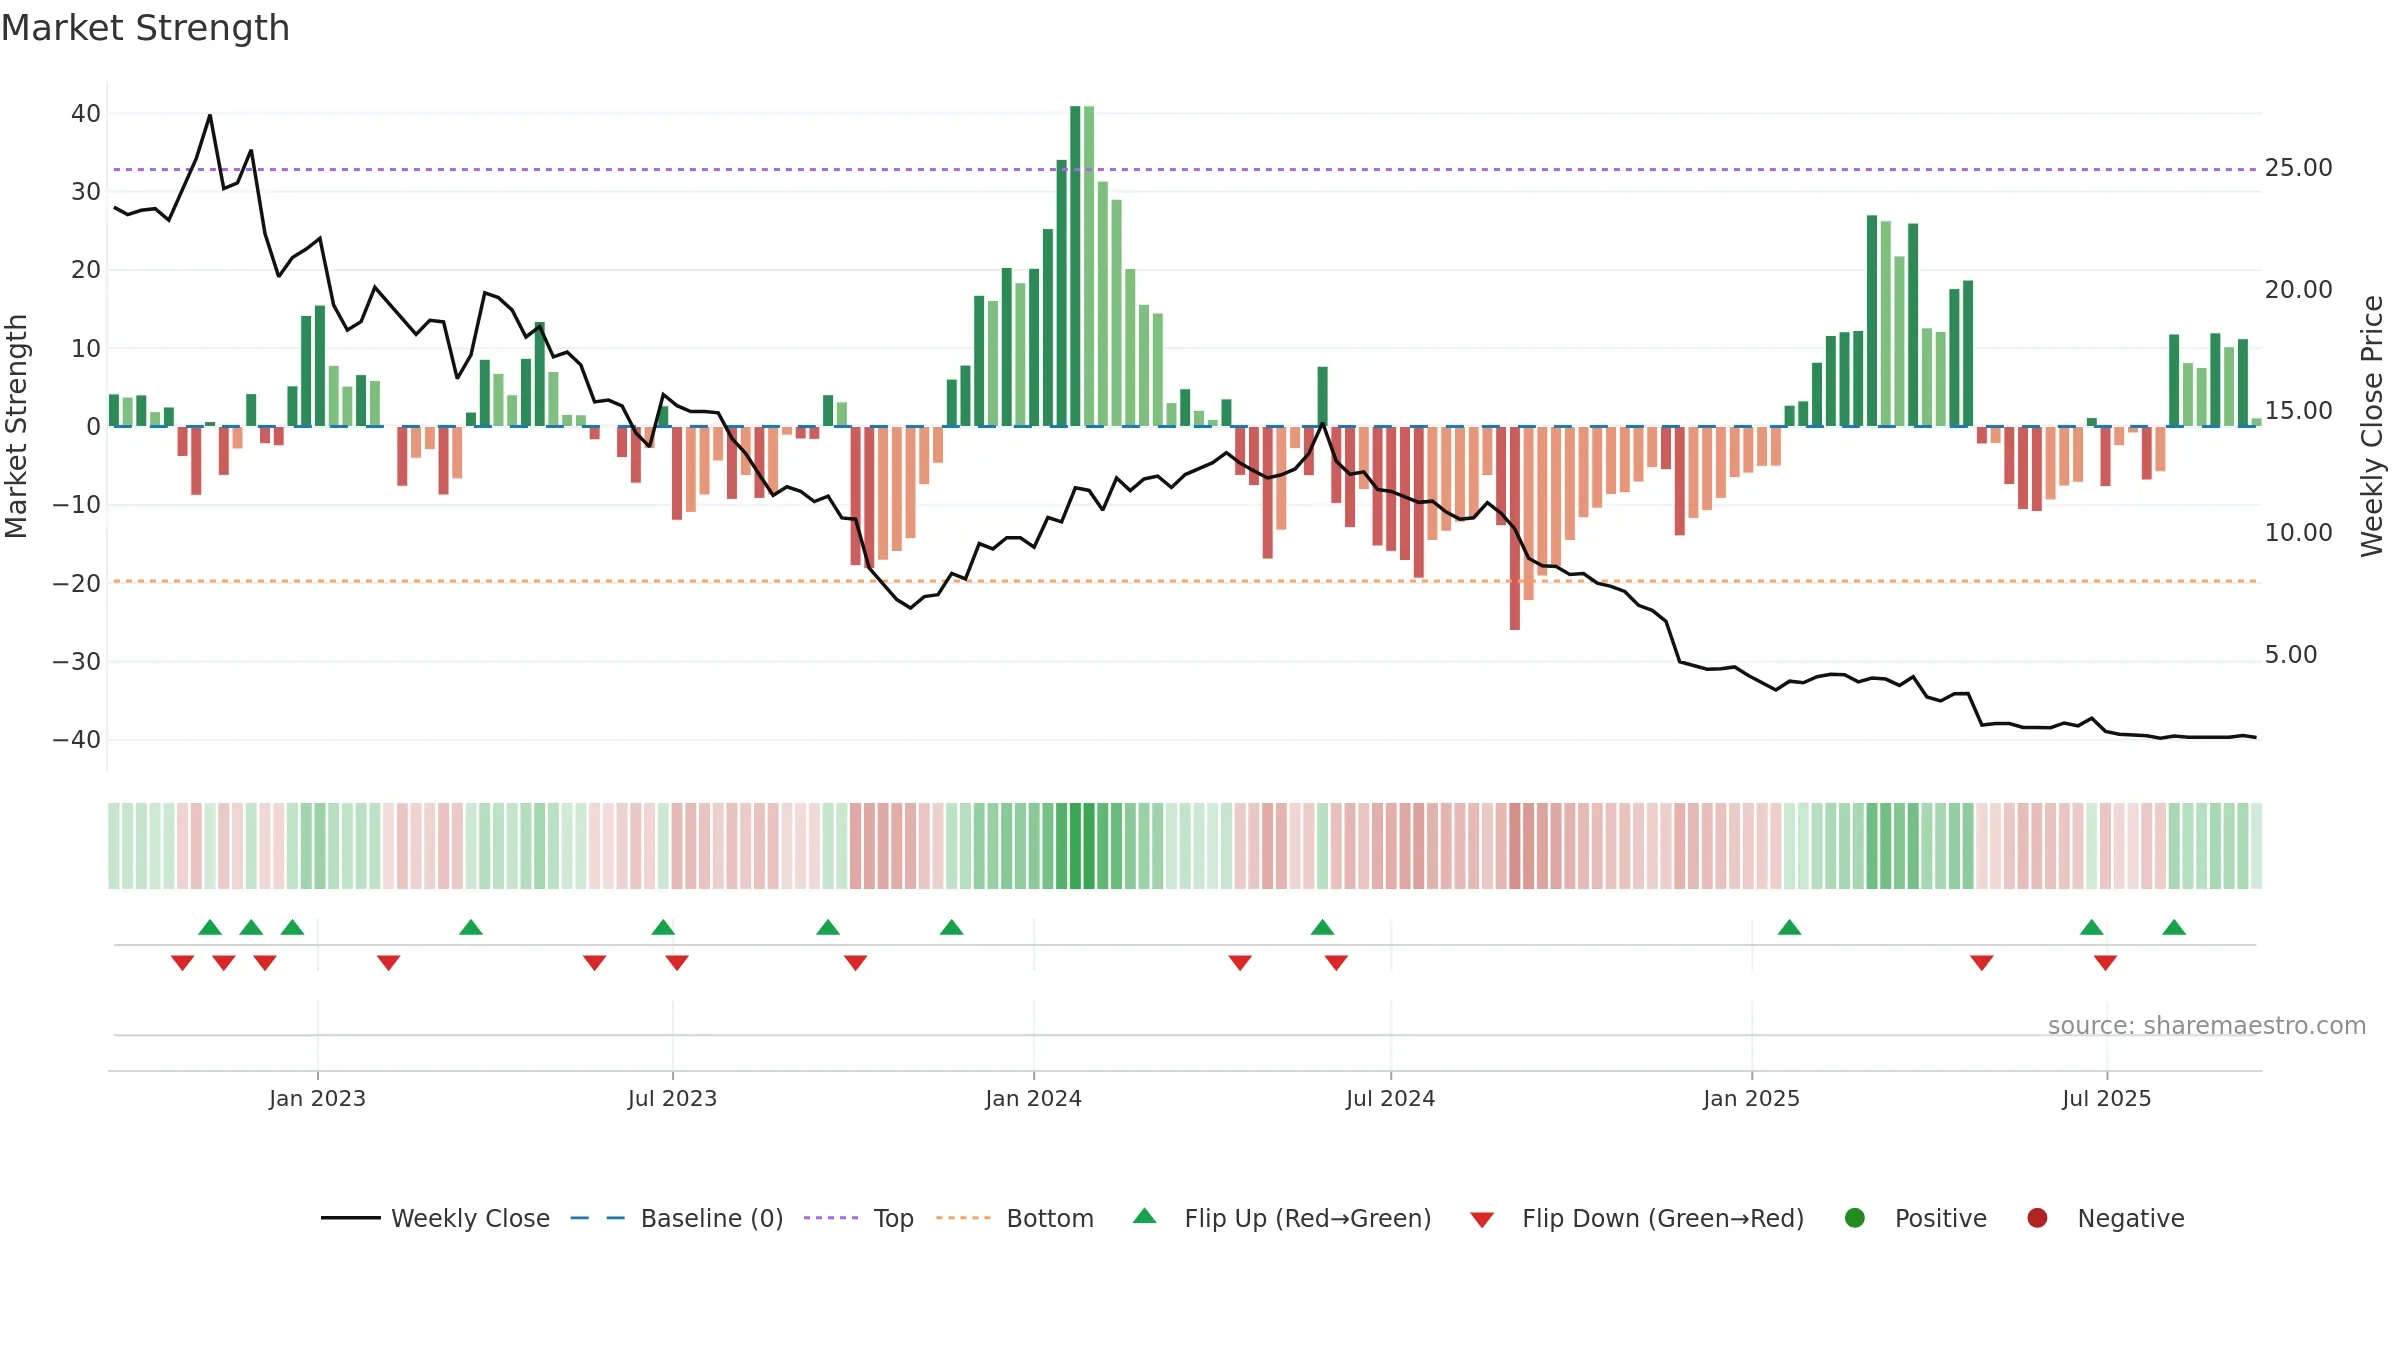Click the −20 strength tick label

pyautogui.click(x=77, y=583)
